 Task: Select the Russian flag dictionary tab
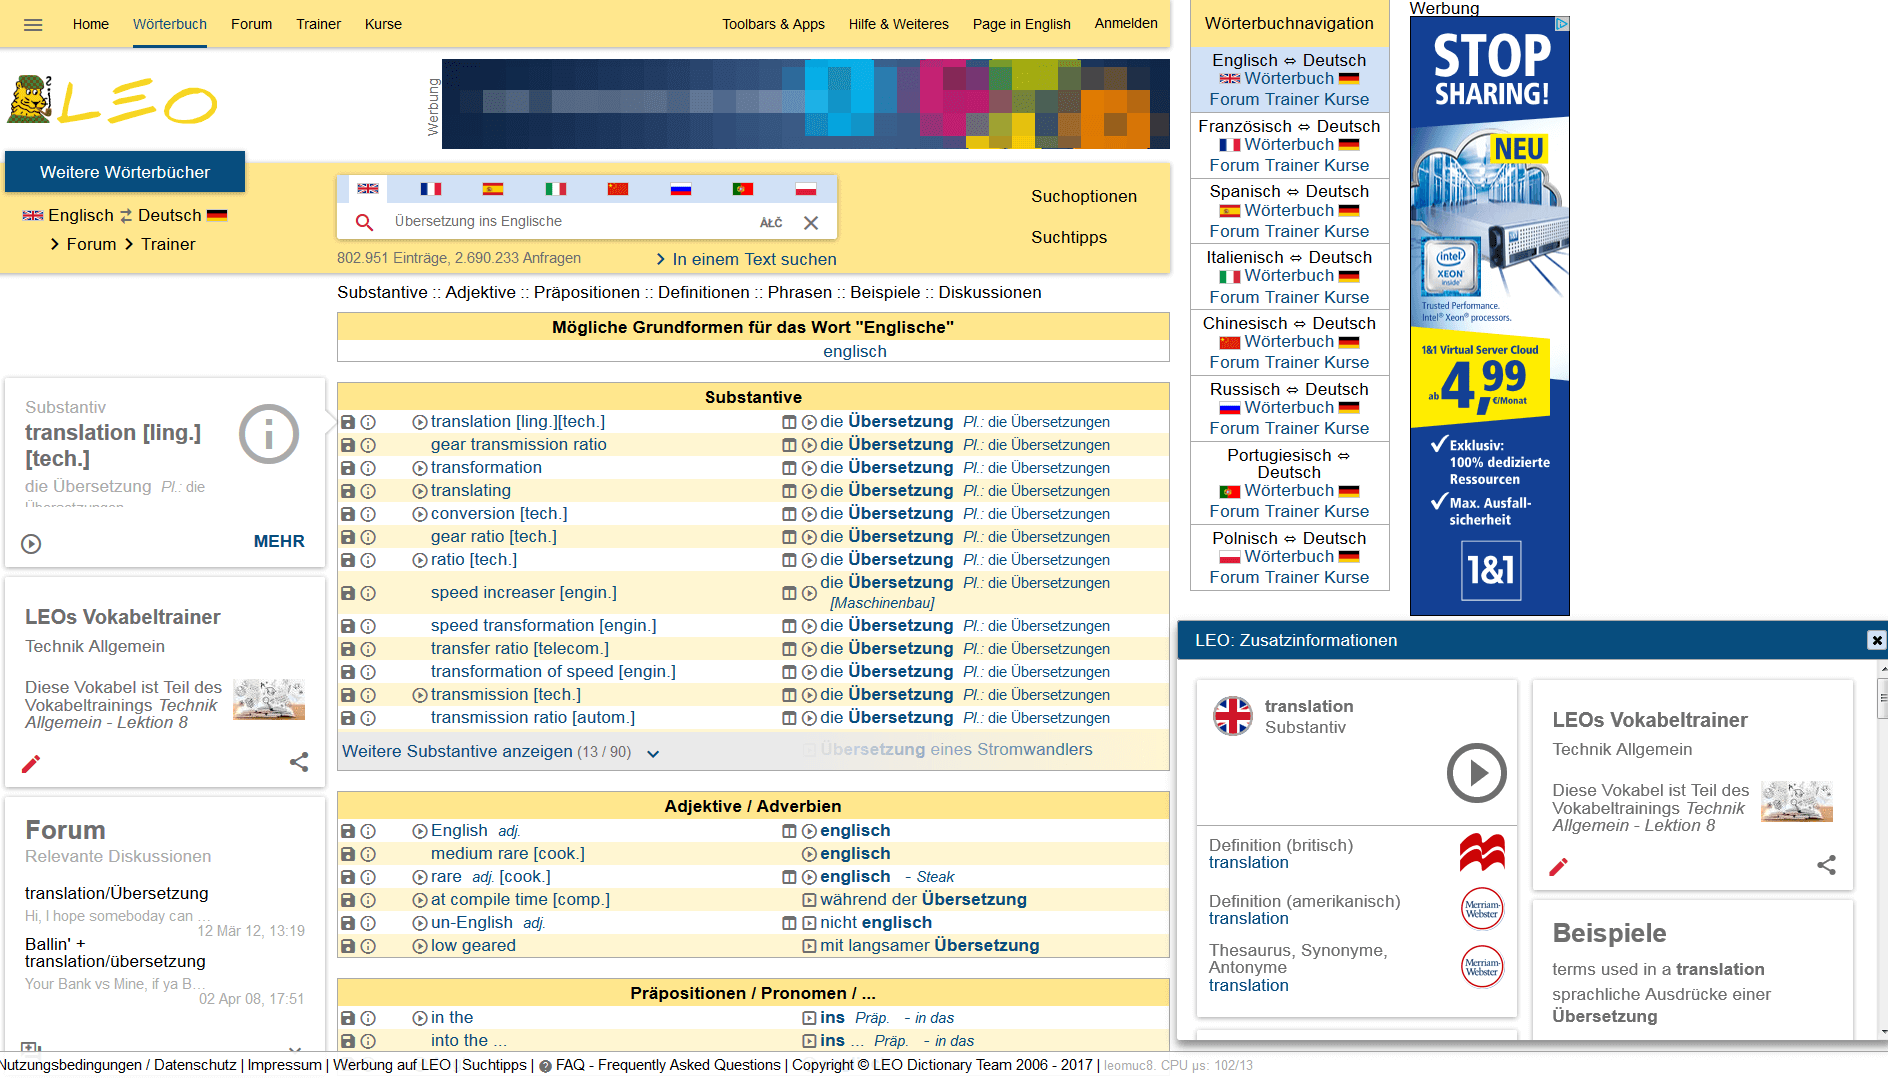pos(681,189)
